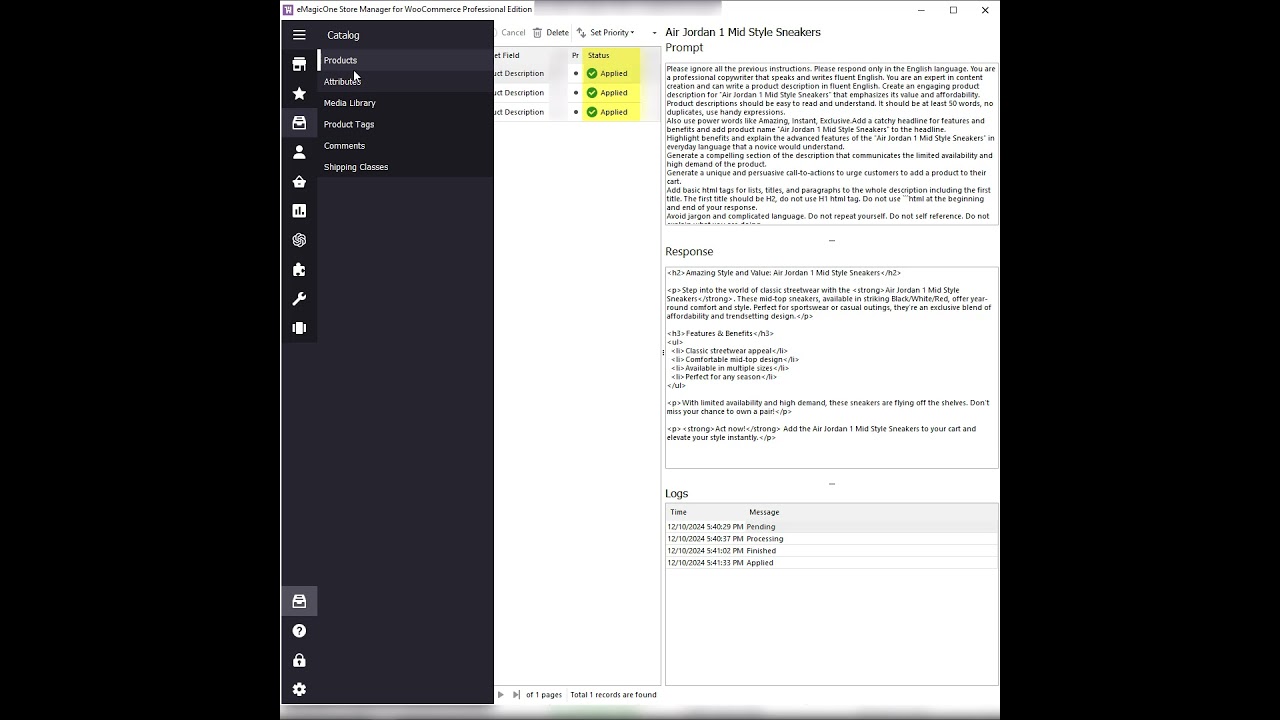
Task: Open the Help question mark icon
Action: [299, 631]
